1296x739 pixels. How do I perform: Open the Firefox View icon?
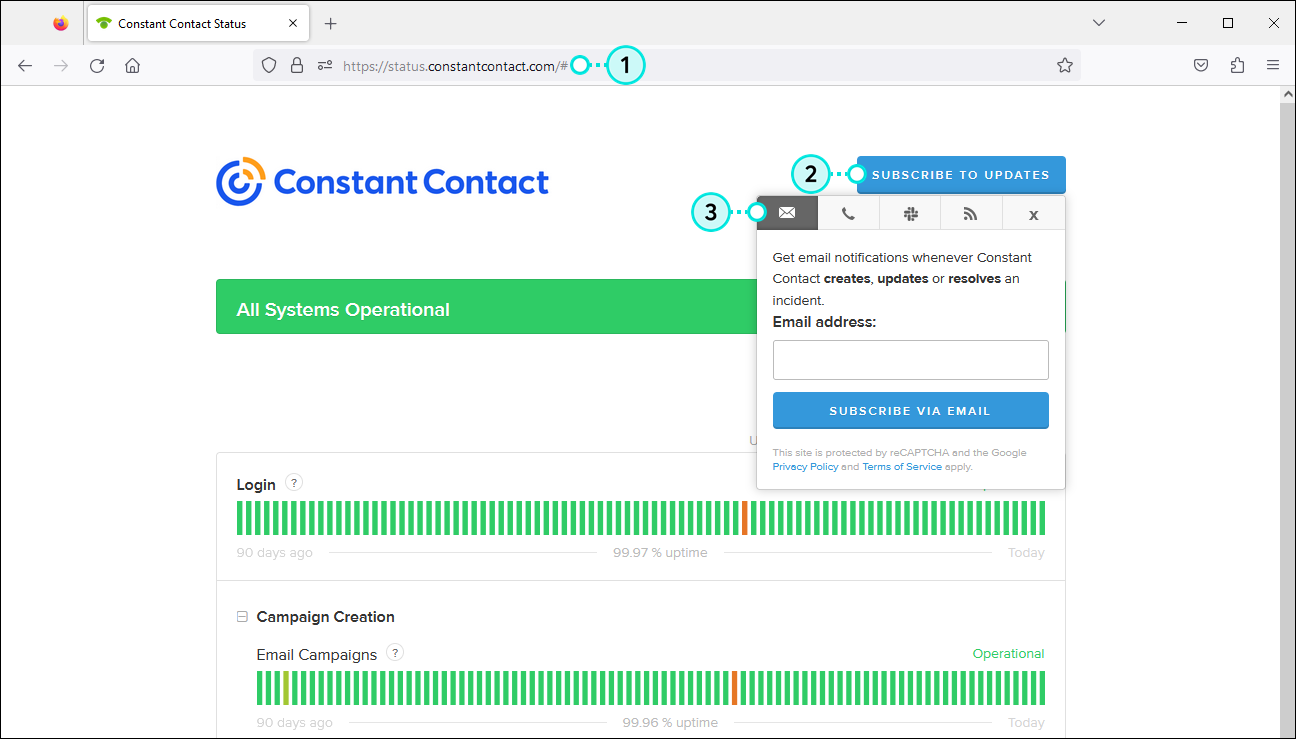coord(61,23)
